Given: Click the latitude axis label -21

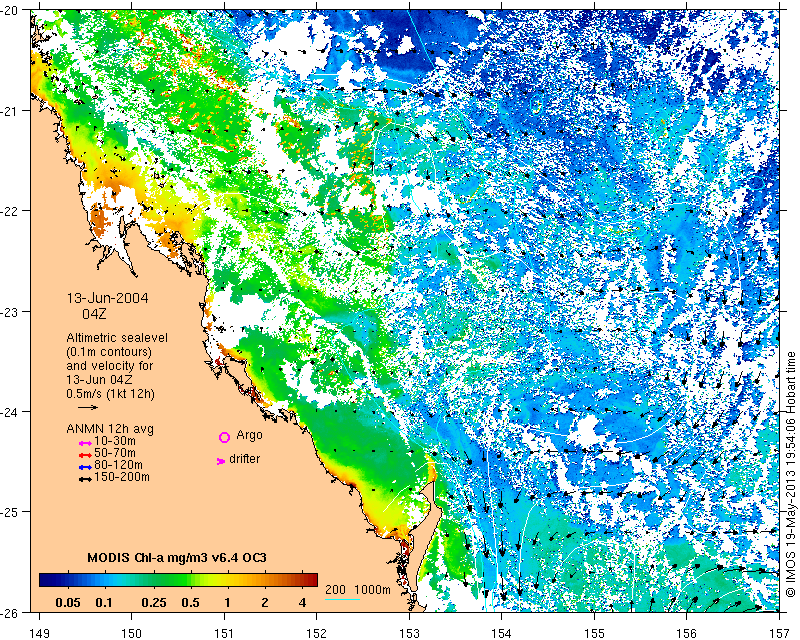Looking at the screenshot, I should pyautogui.click(x=9, y=111).
